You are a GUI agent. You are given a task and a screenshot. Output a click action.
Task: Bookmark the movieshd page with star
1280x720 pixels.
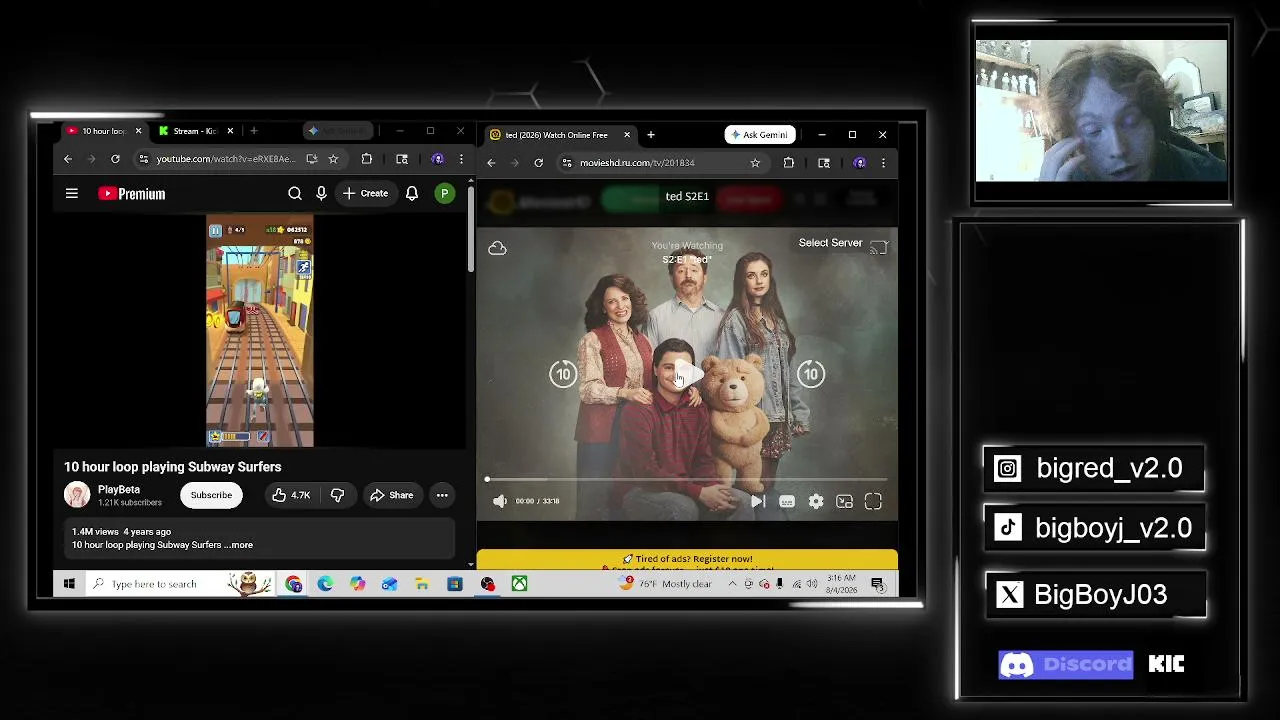point(755,163)
